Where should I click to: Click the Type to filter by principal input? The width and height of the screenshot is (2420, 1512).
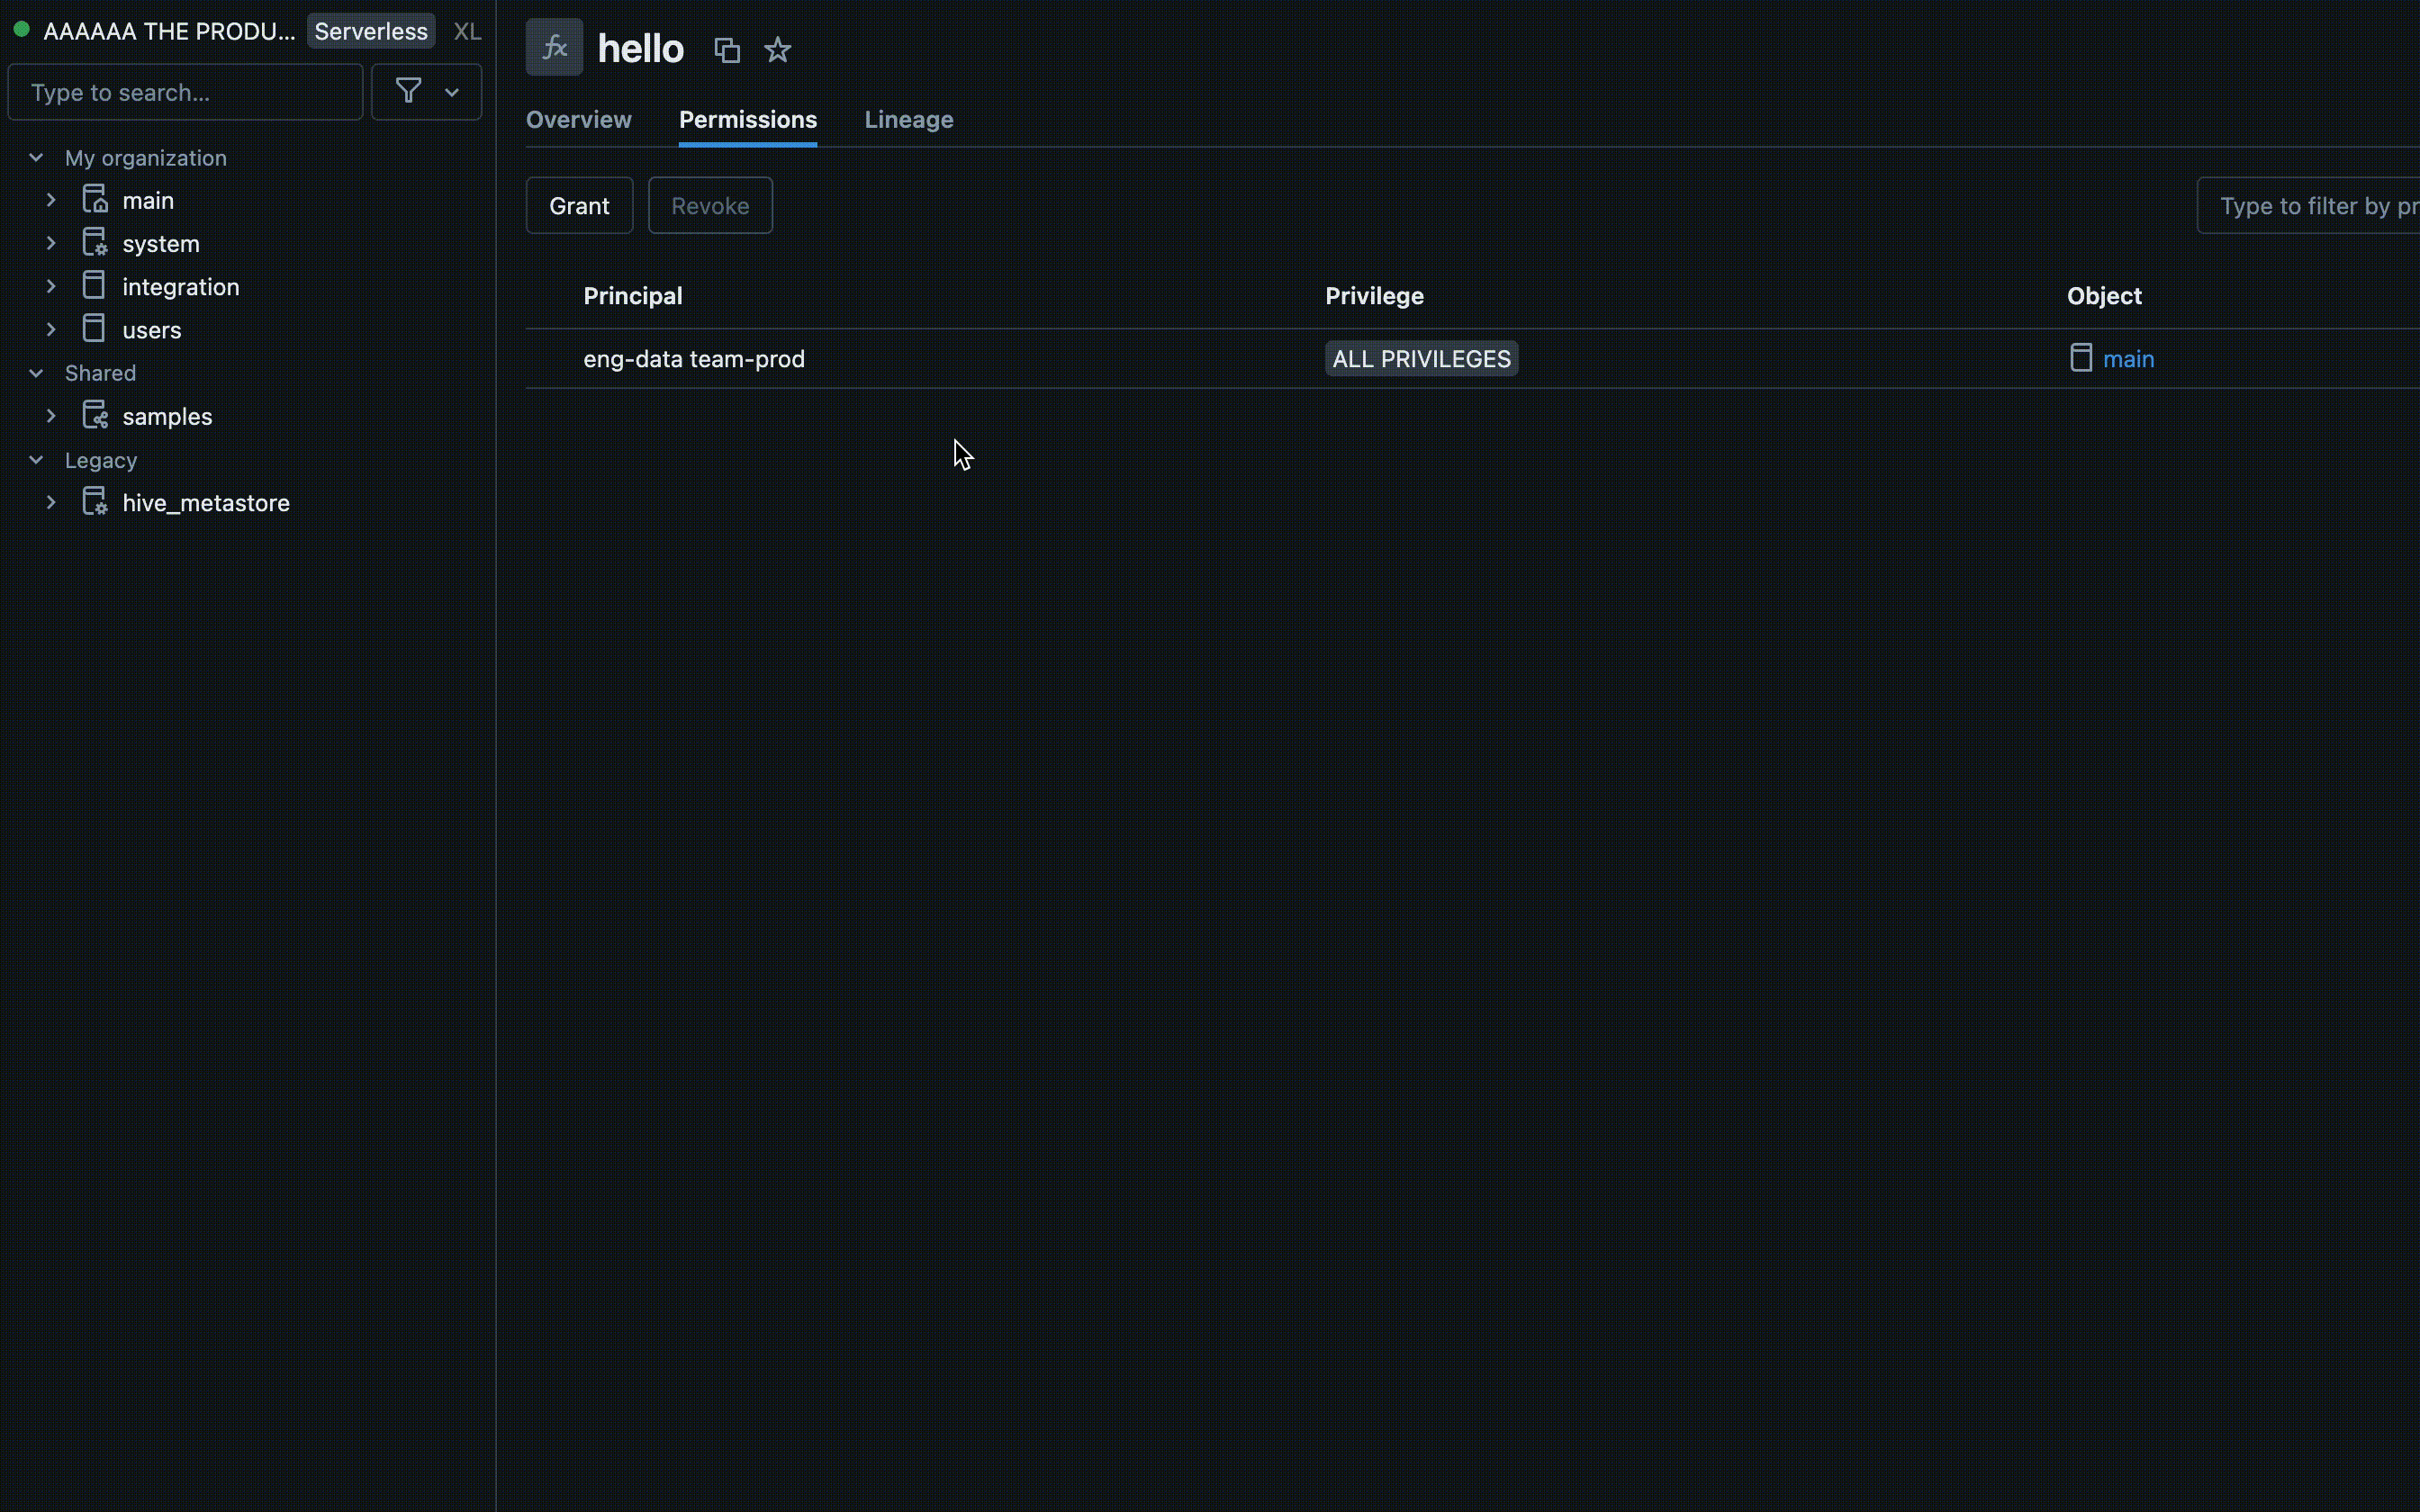(x=2317, y=205)
